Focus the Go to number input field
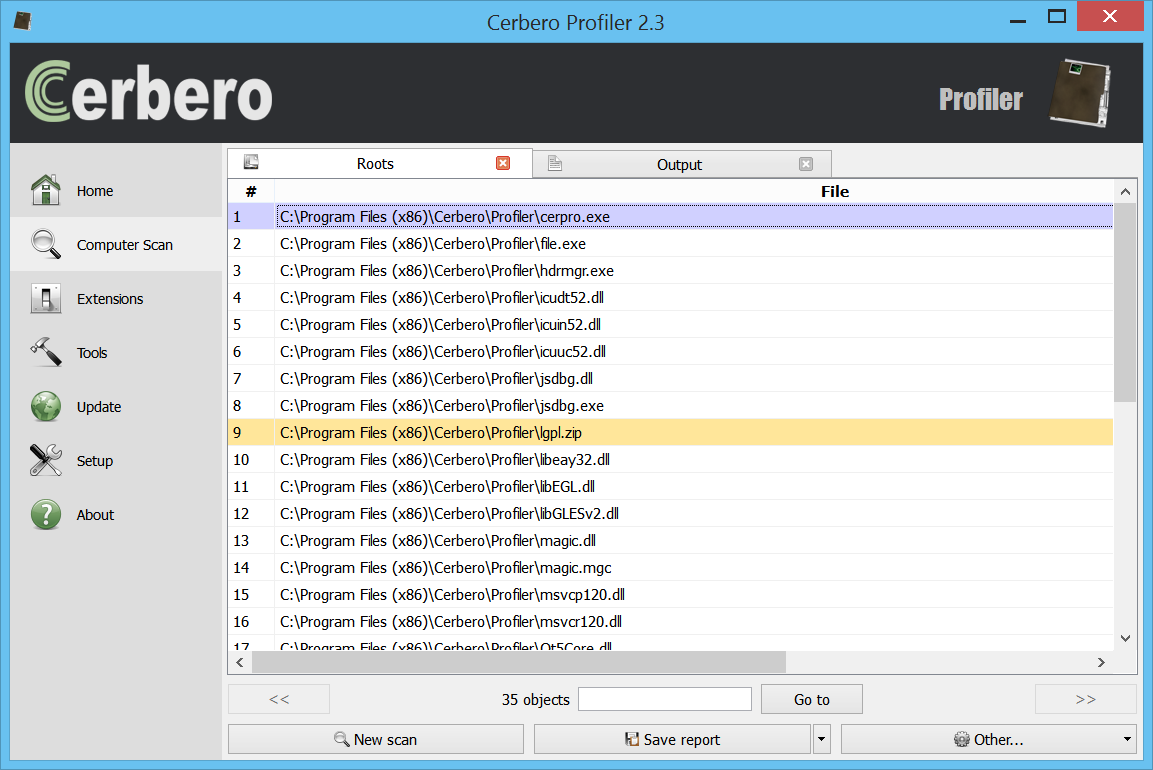Image resolution: width=1153 pixels, height=770 pixels. (665, 699)
